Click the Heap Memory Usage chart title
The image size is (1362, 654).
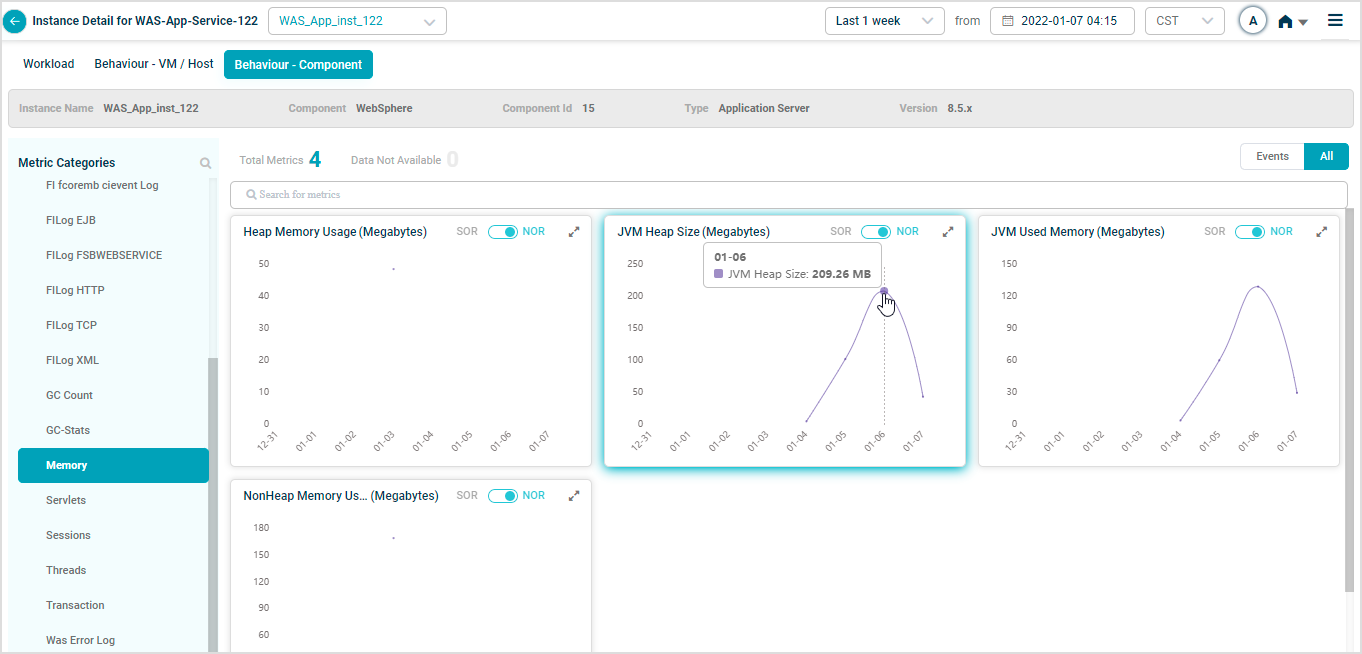coord(335,232)
